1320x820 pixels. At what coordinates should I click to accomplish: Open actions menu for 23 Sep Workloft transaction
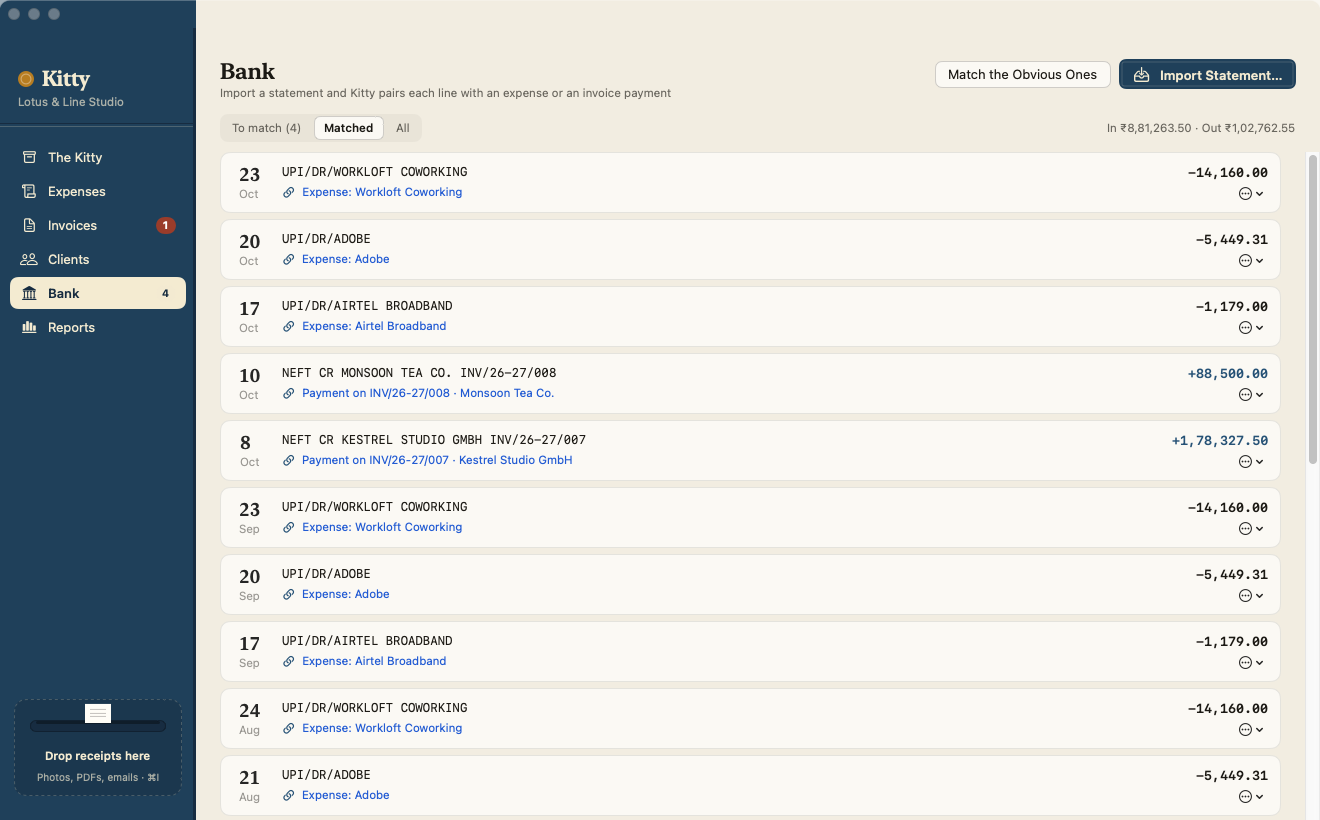(x=1251, y=529)
